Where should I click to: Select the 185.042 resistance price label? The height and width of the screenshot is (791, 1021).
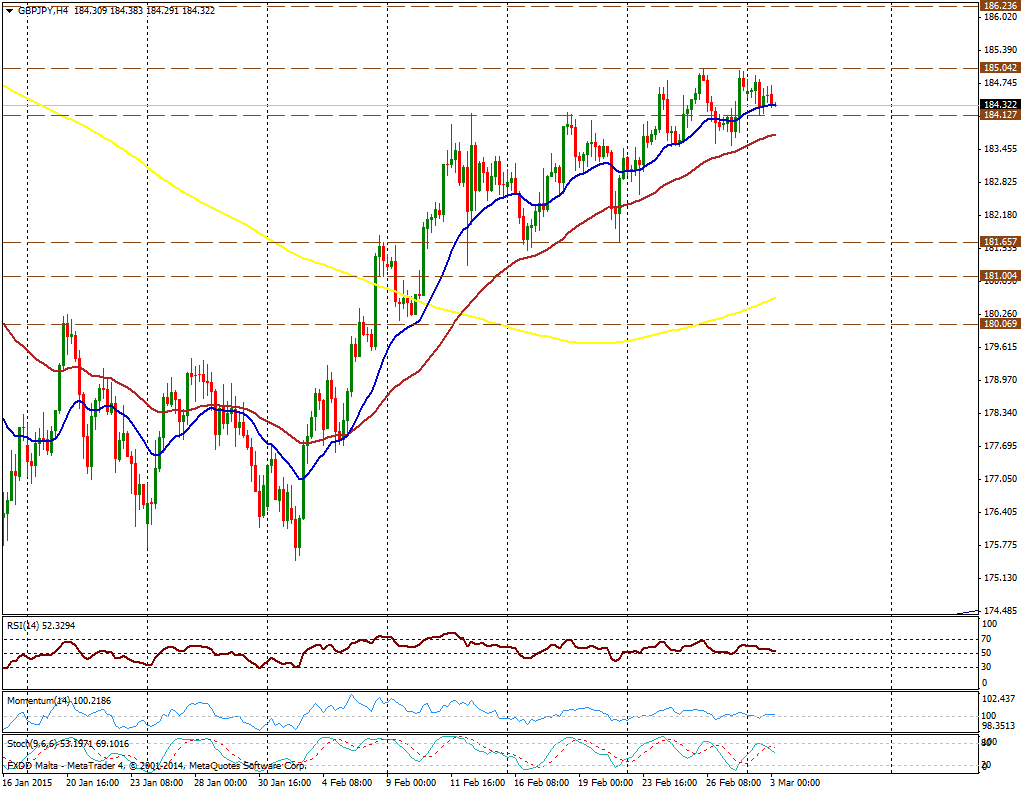1000,68
